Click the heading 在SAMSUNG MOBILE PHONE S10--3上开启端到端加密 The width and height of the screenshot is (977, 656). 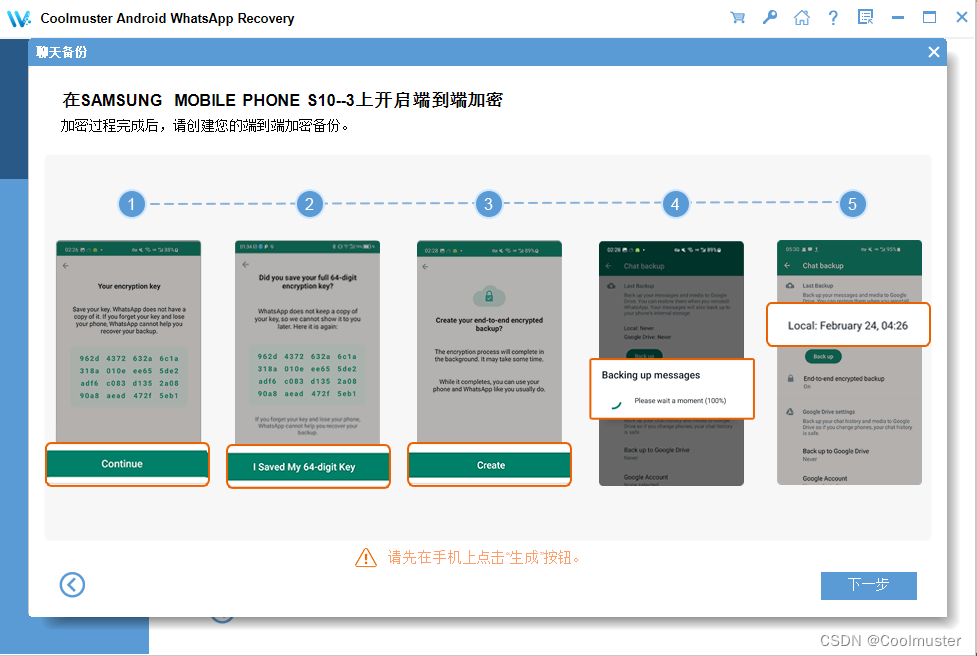coord(282,100)
